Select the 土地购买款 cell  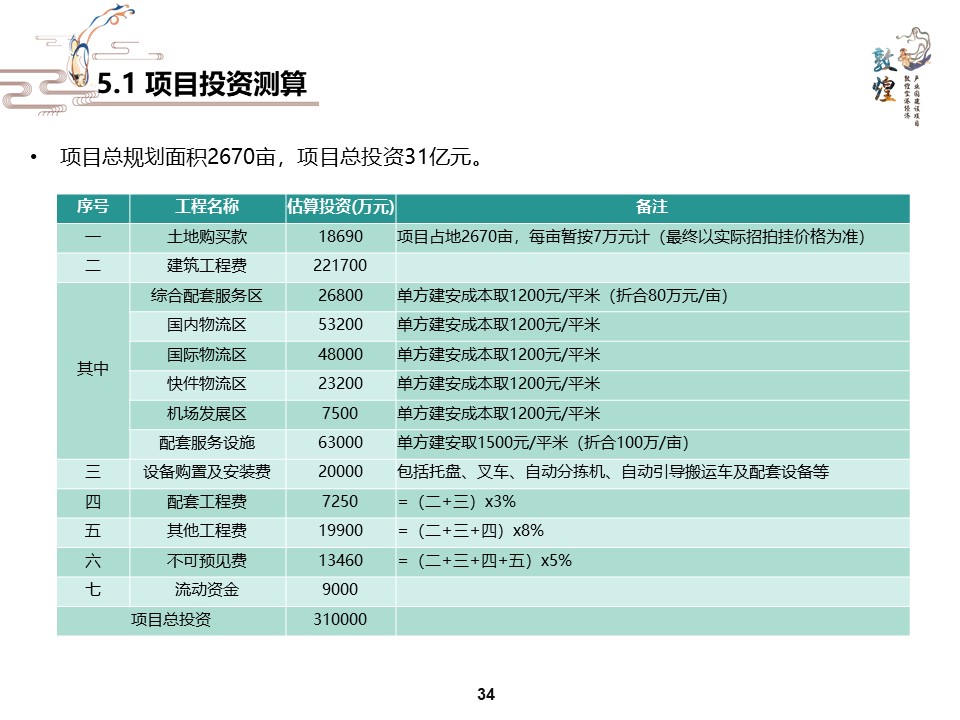(207, 237)
